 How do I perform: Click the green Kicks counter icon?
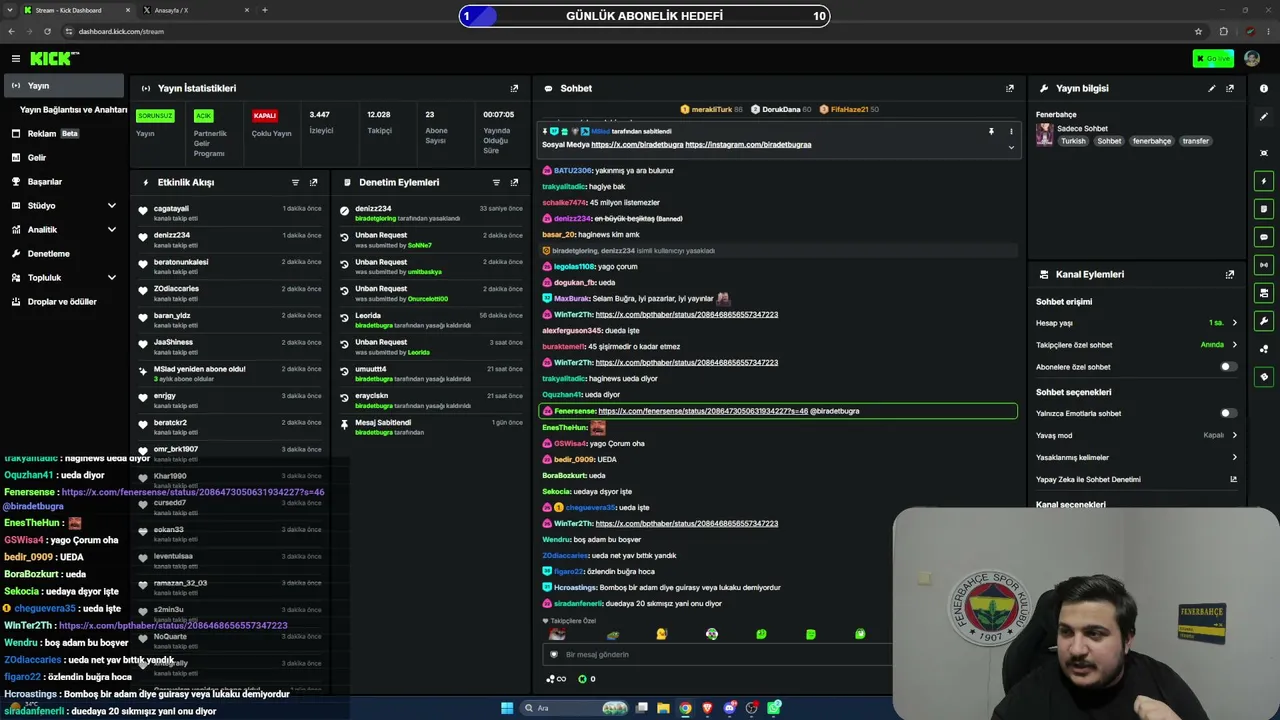pos(582,679)
